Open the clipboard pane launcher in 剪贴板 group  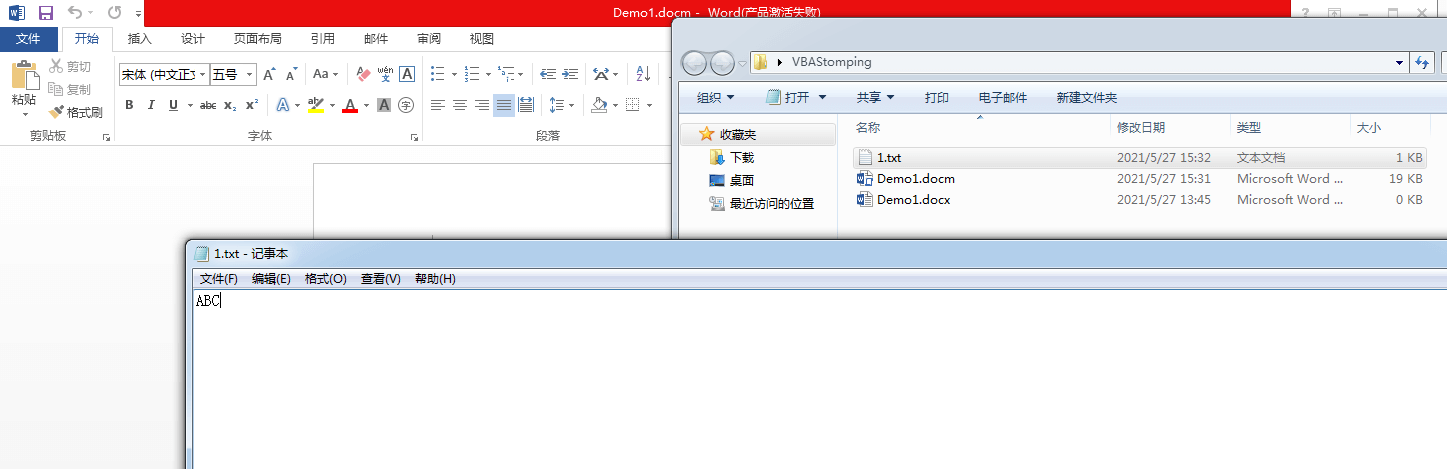106,137
